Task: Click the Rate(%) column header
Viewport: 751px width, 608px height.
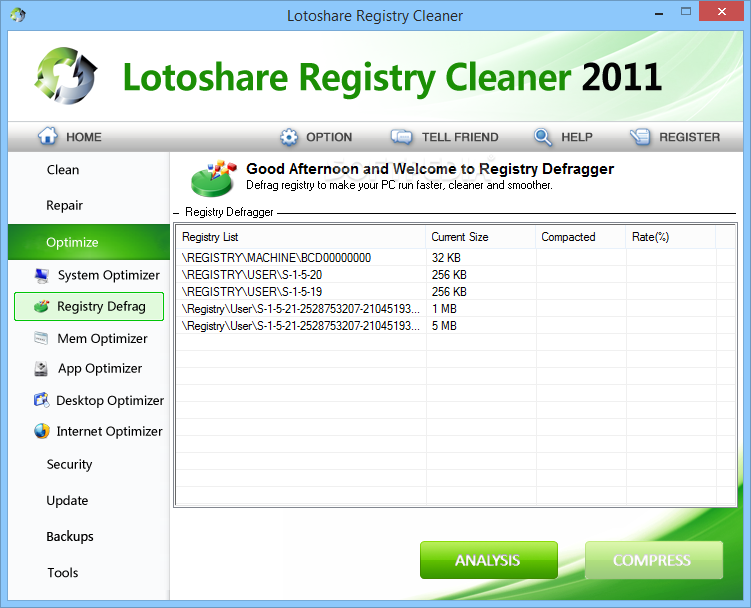Action: coord(671,237)
